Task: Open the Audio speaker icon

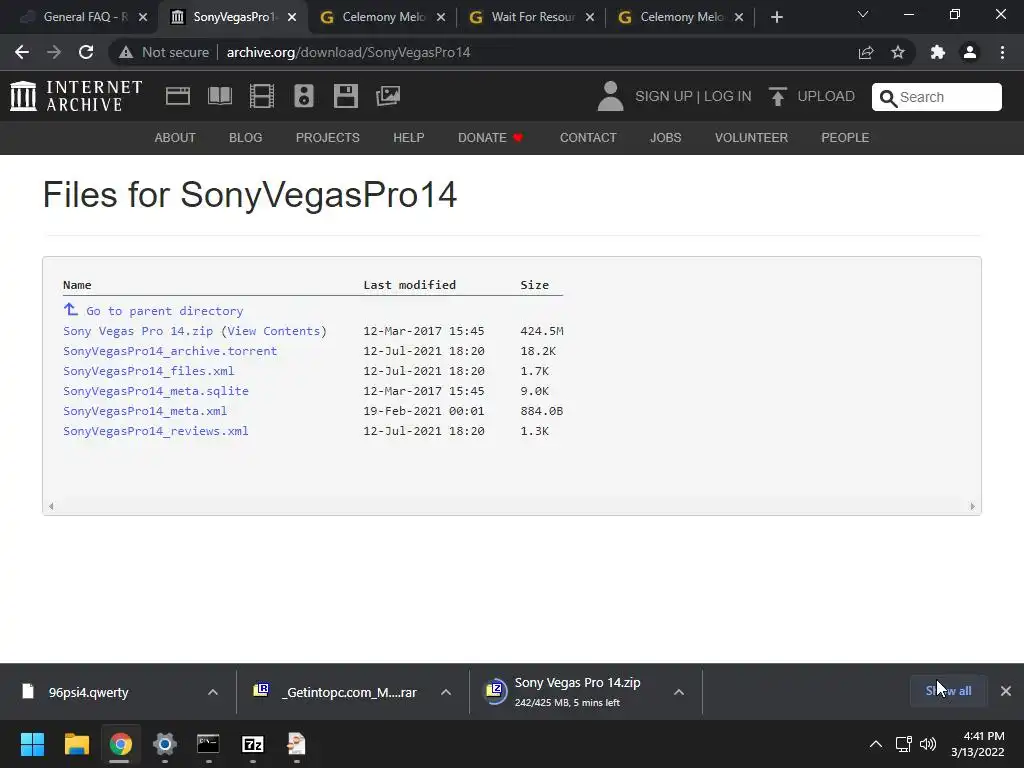Action: pyautogui.click(x=304, y=96)
